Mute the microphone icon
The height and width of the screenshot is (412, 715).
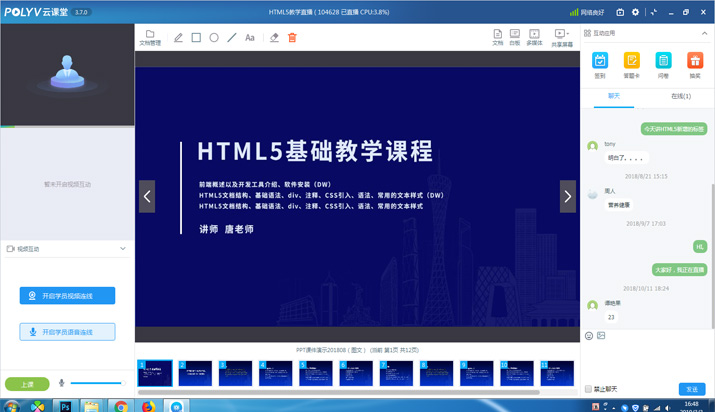[62, 383]
